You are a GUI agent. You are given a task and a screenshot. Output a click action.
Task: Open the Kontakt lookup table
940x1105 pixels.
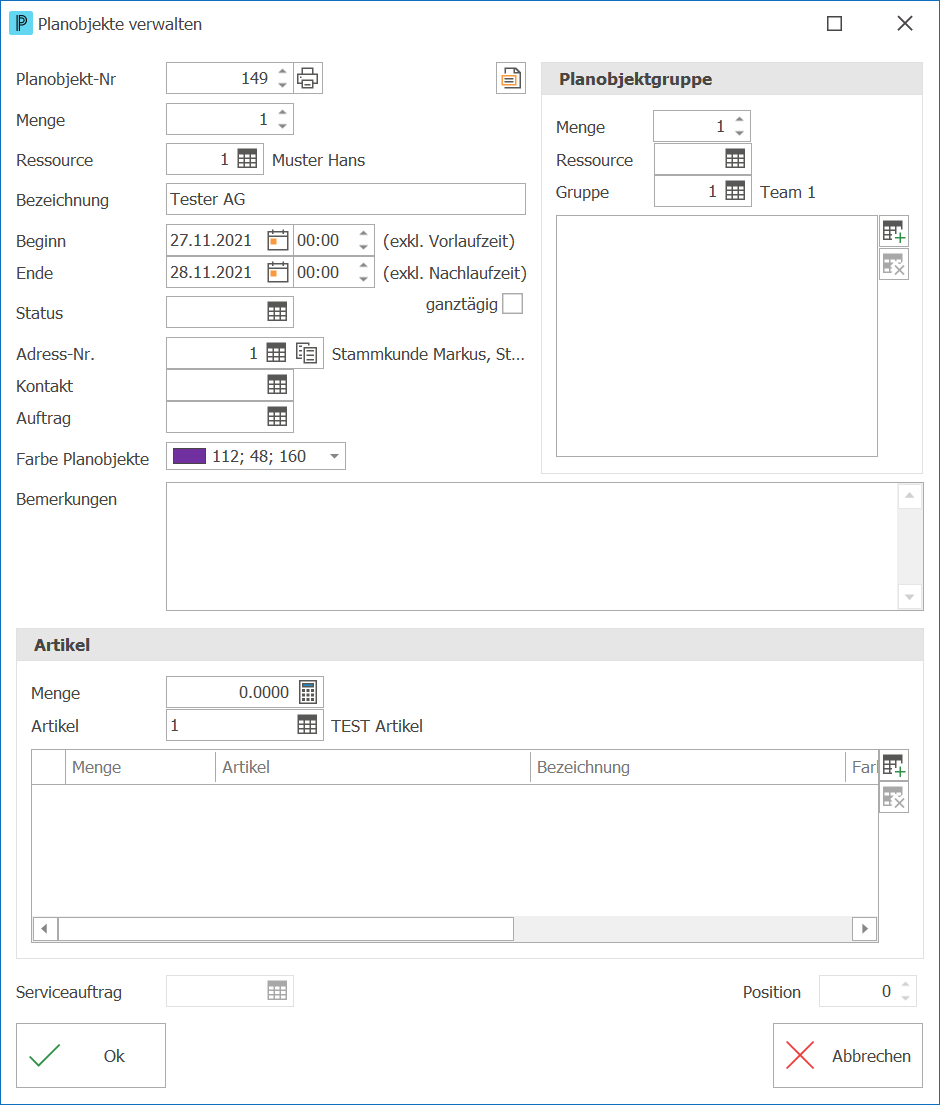pos(277,385)
